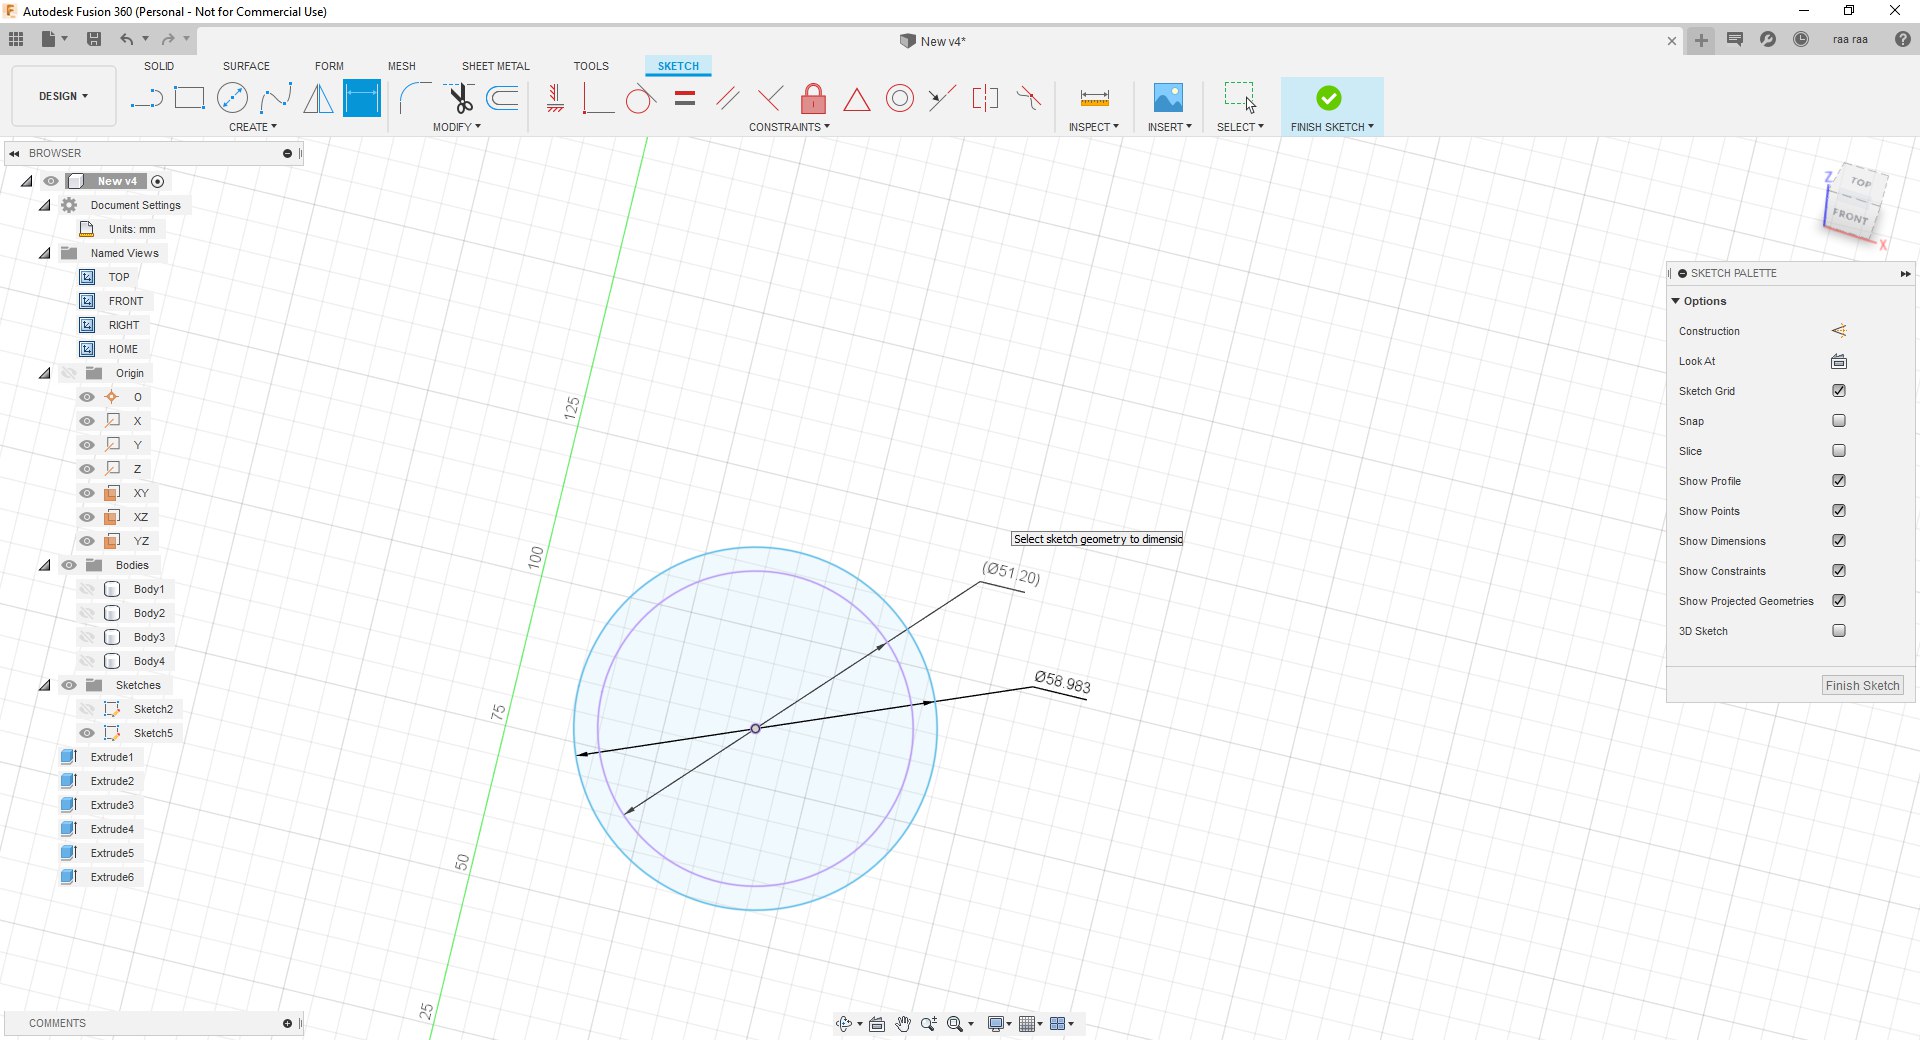Click the Look At button in palette
The image size is (1920, 1040).
(1838, 361)
